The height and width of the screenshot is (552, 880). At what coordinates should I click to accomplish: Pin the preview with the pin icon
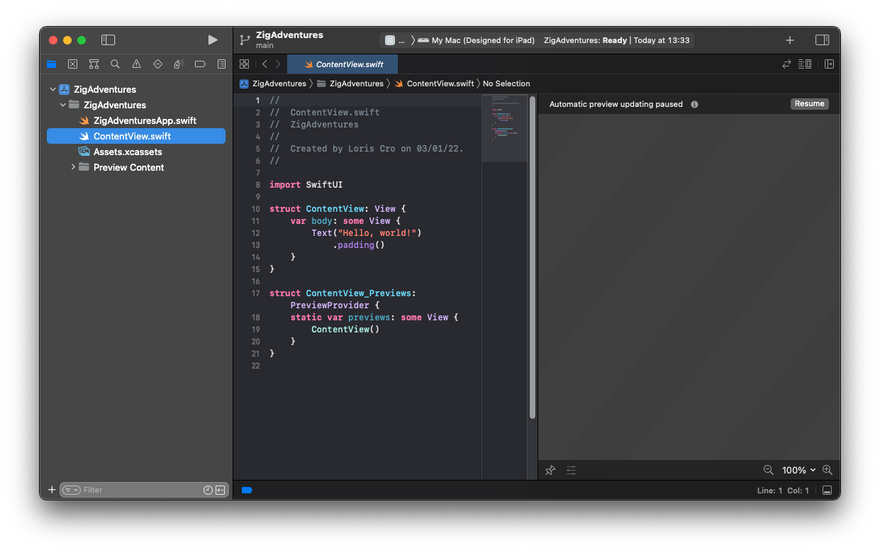pos(551,470)
